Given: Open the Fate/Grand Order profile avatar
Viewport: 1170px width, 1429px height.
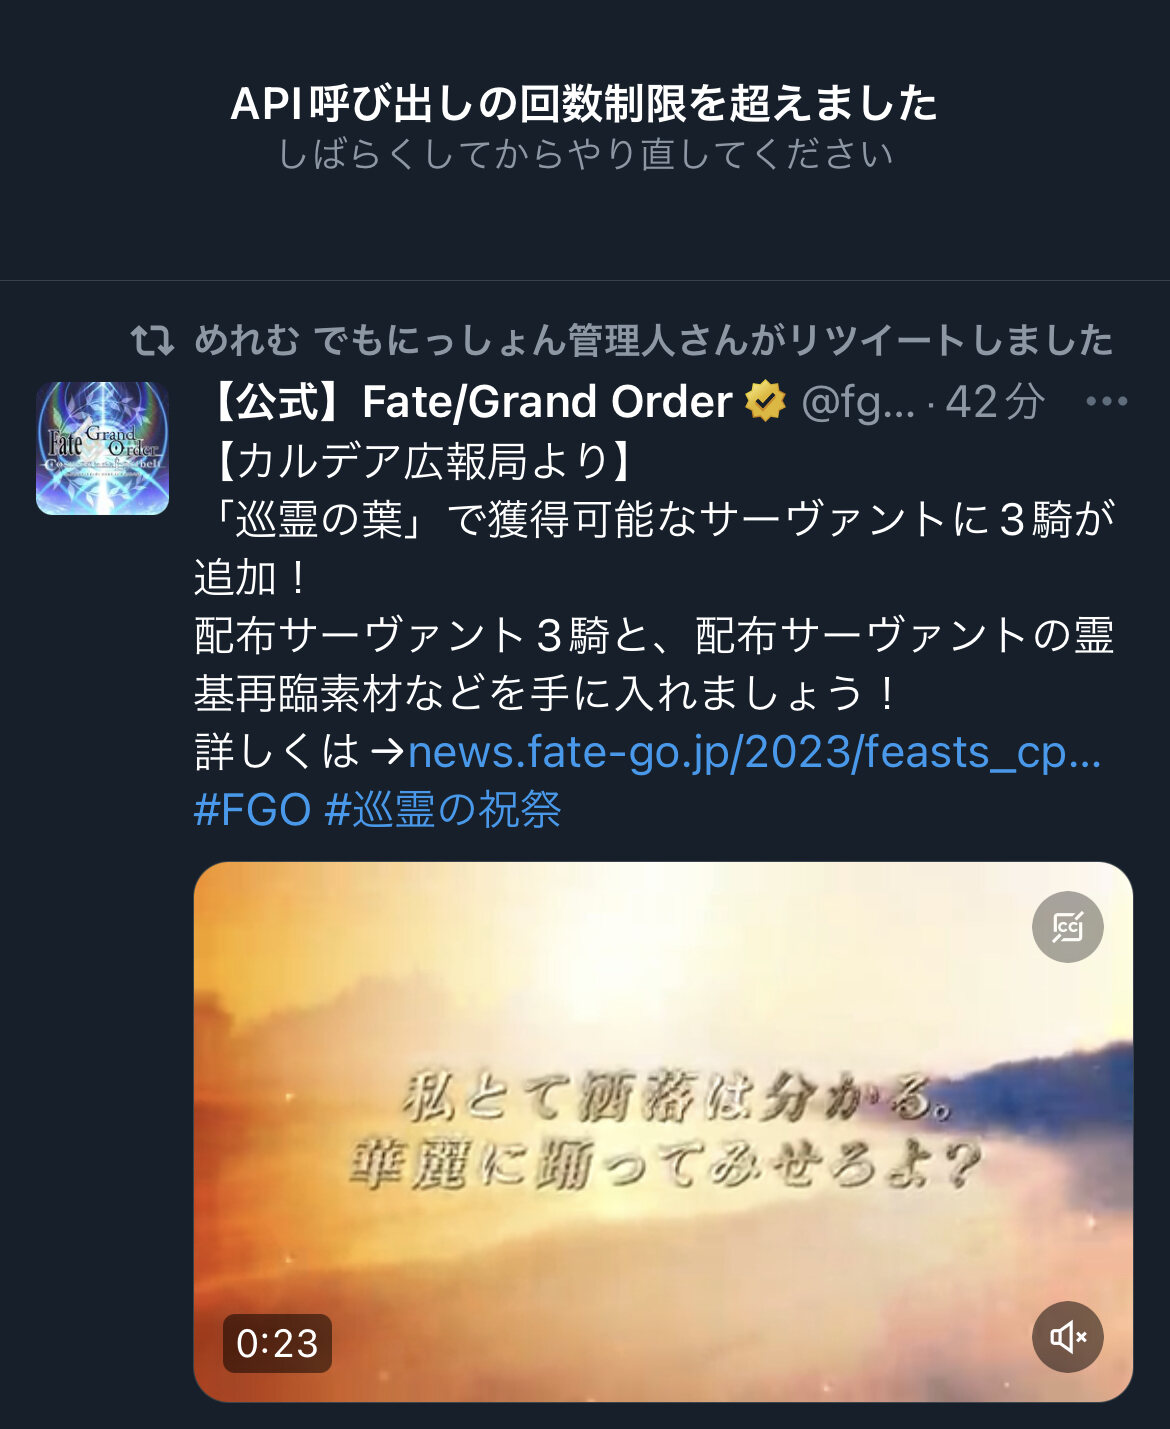Looking at the screenshot, I should (x=102, y=448).
